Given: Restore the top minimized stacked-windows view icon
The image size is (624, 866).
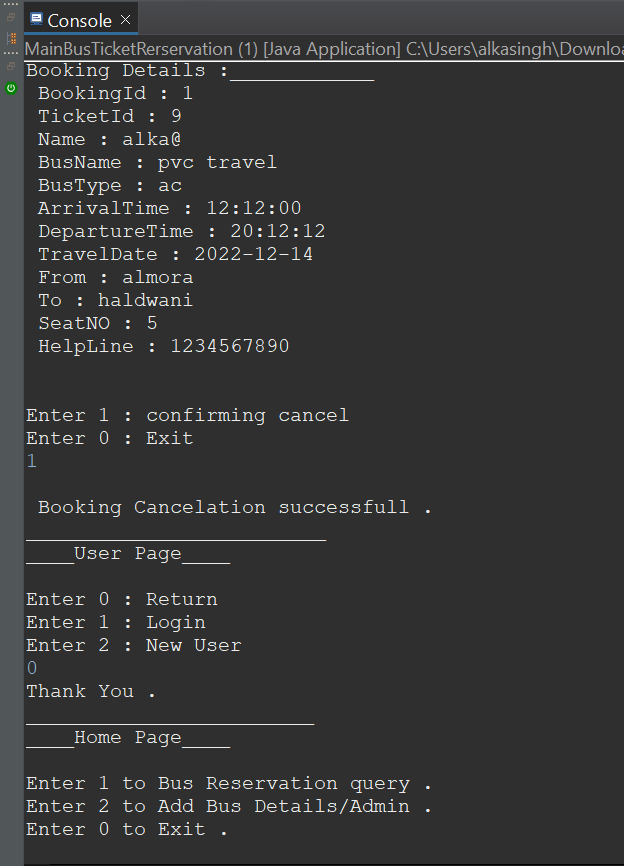Looking at the screenshot, I should coord(11,17).
